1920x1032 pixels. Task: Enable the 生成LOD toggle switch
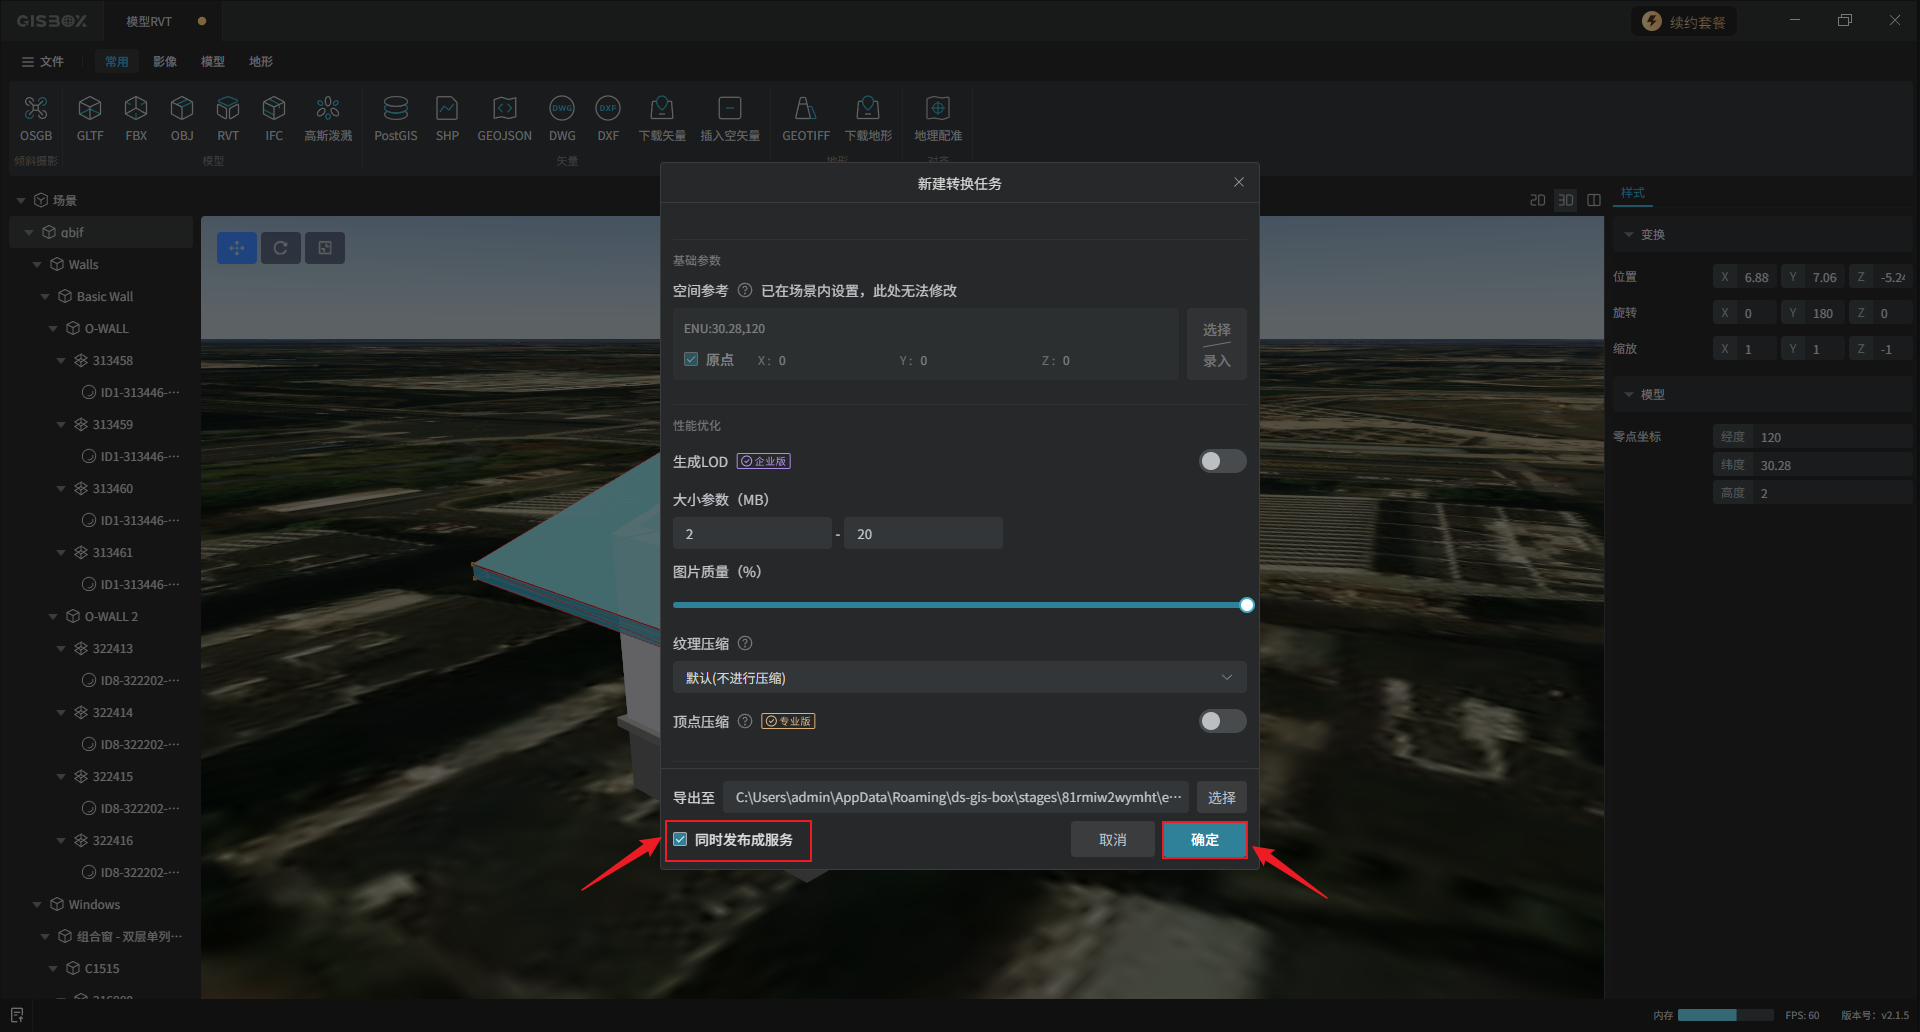coord(1222,461)
